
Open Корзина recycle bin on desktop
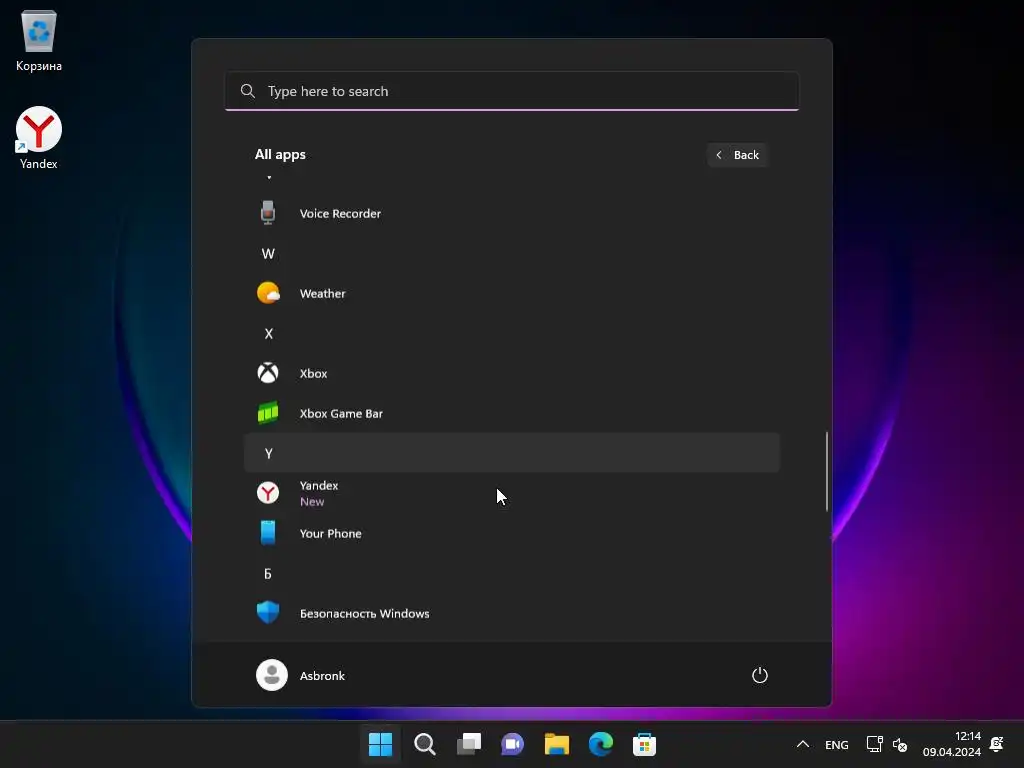(x=39, y=40)
